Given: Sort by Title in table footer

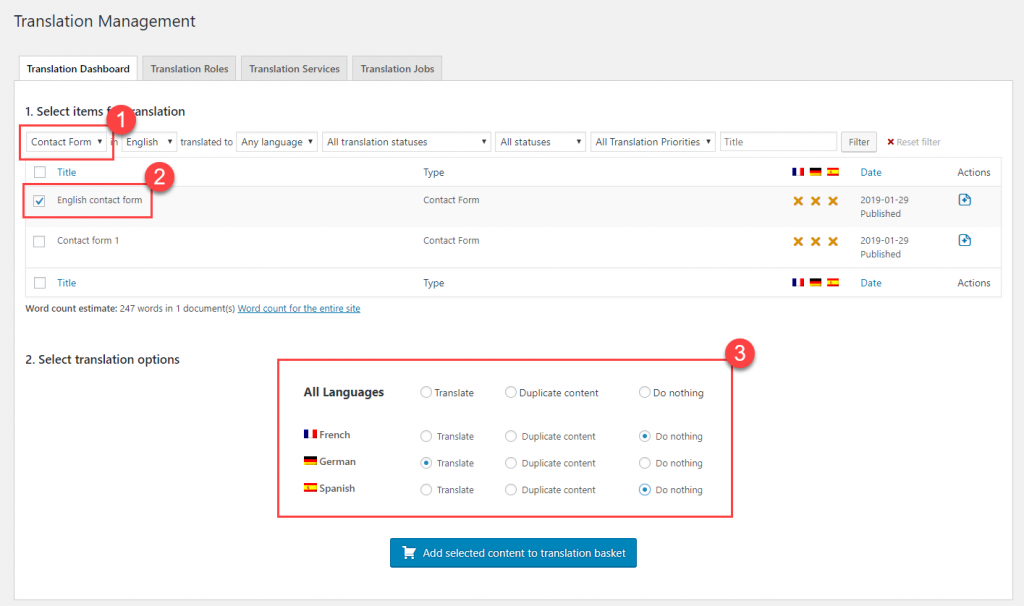Looking at the screenshot, I should click(67, 283).
